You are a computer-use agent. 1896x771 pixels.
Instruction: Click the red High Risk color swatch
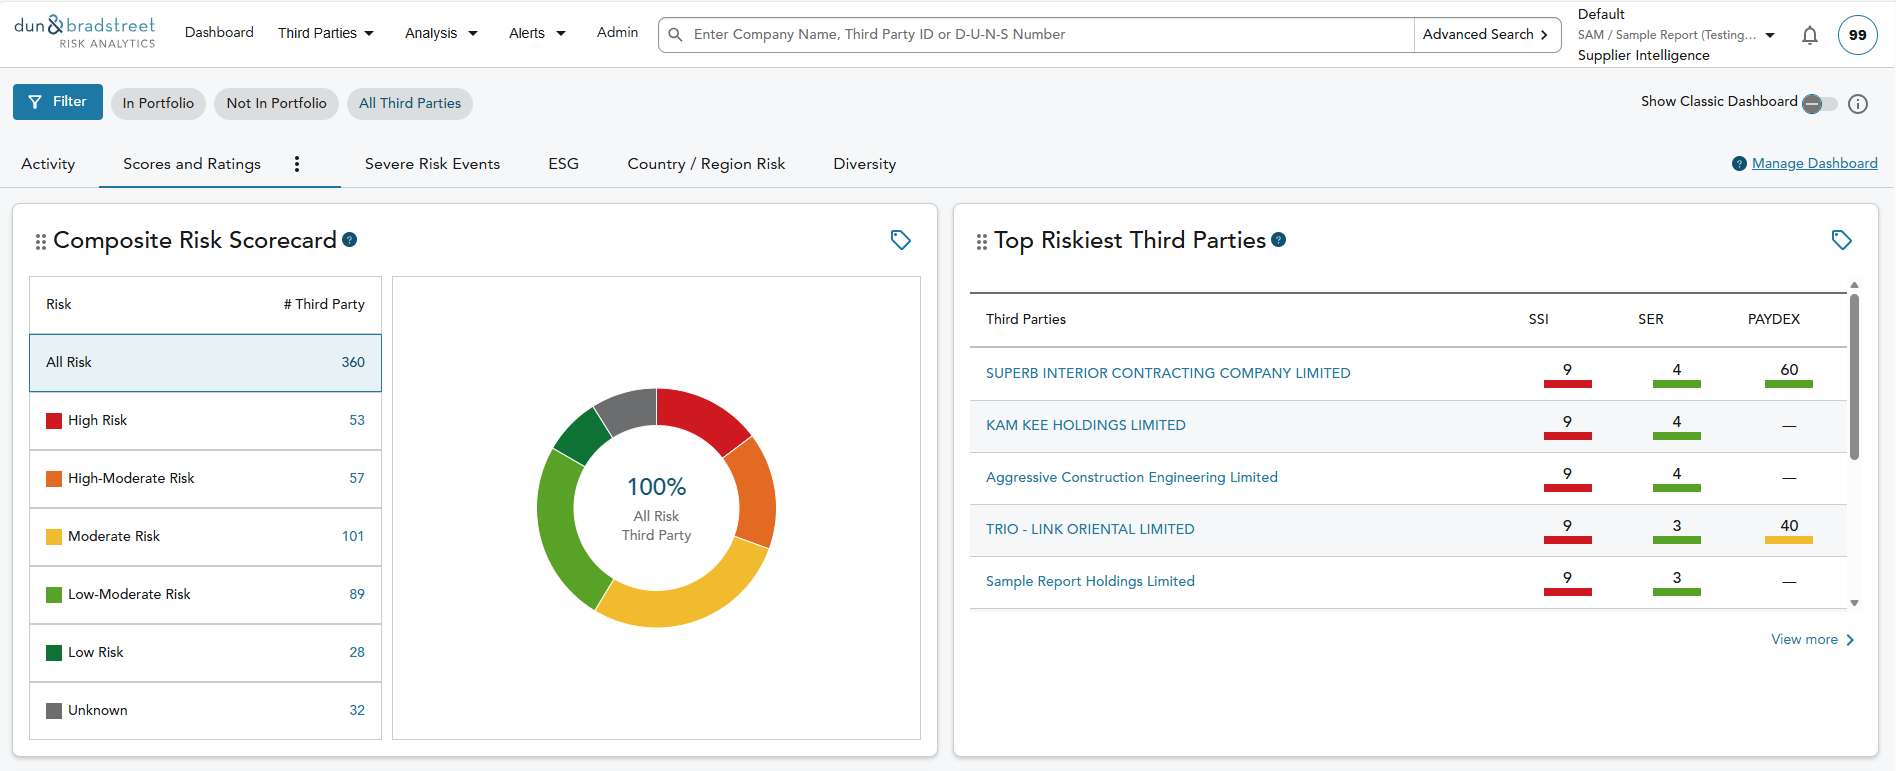(x=54, y=421)
